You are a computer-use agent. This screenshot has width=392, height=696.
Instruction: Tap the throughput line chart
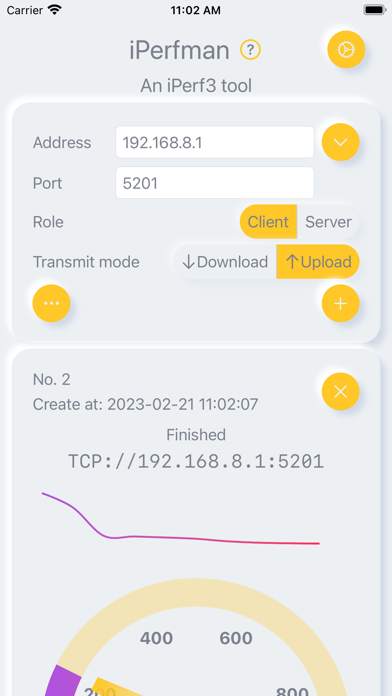click(181, 519)
